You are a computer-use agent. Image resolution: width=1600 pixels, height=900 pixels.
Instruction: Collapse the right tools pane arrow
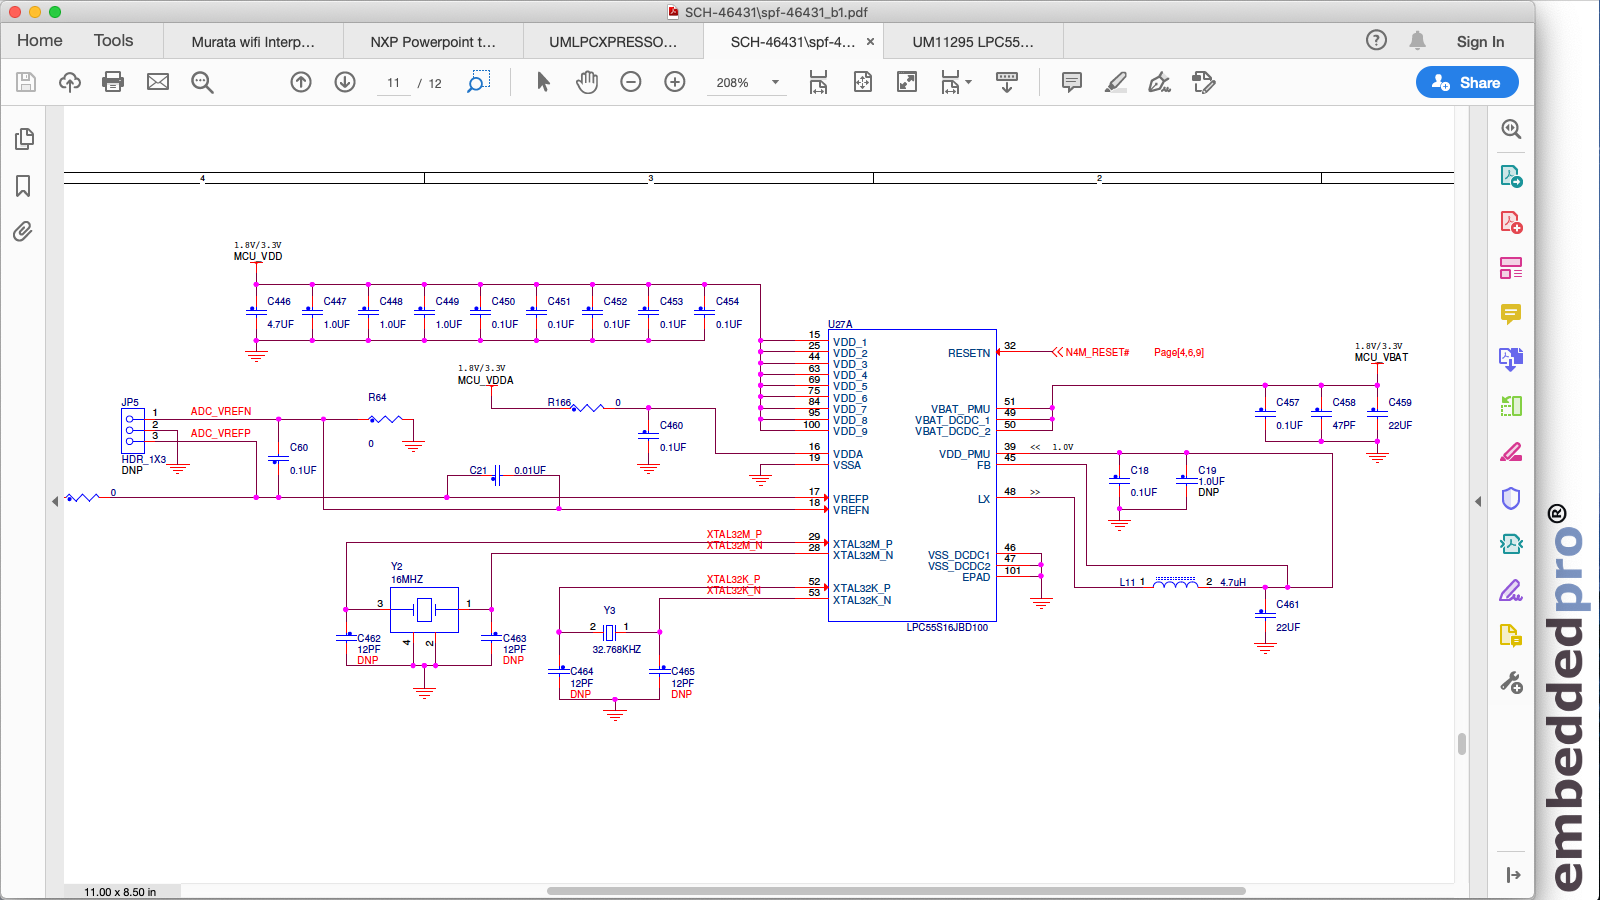coord(1478,501)
